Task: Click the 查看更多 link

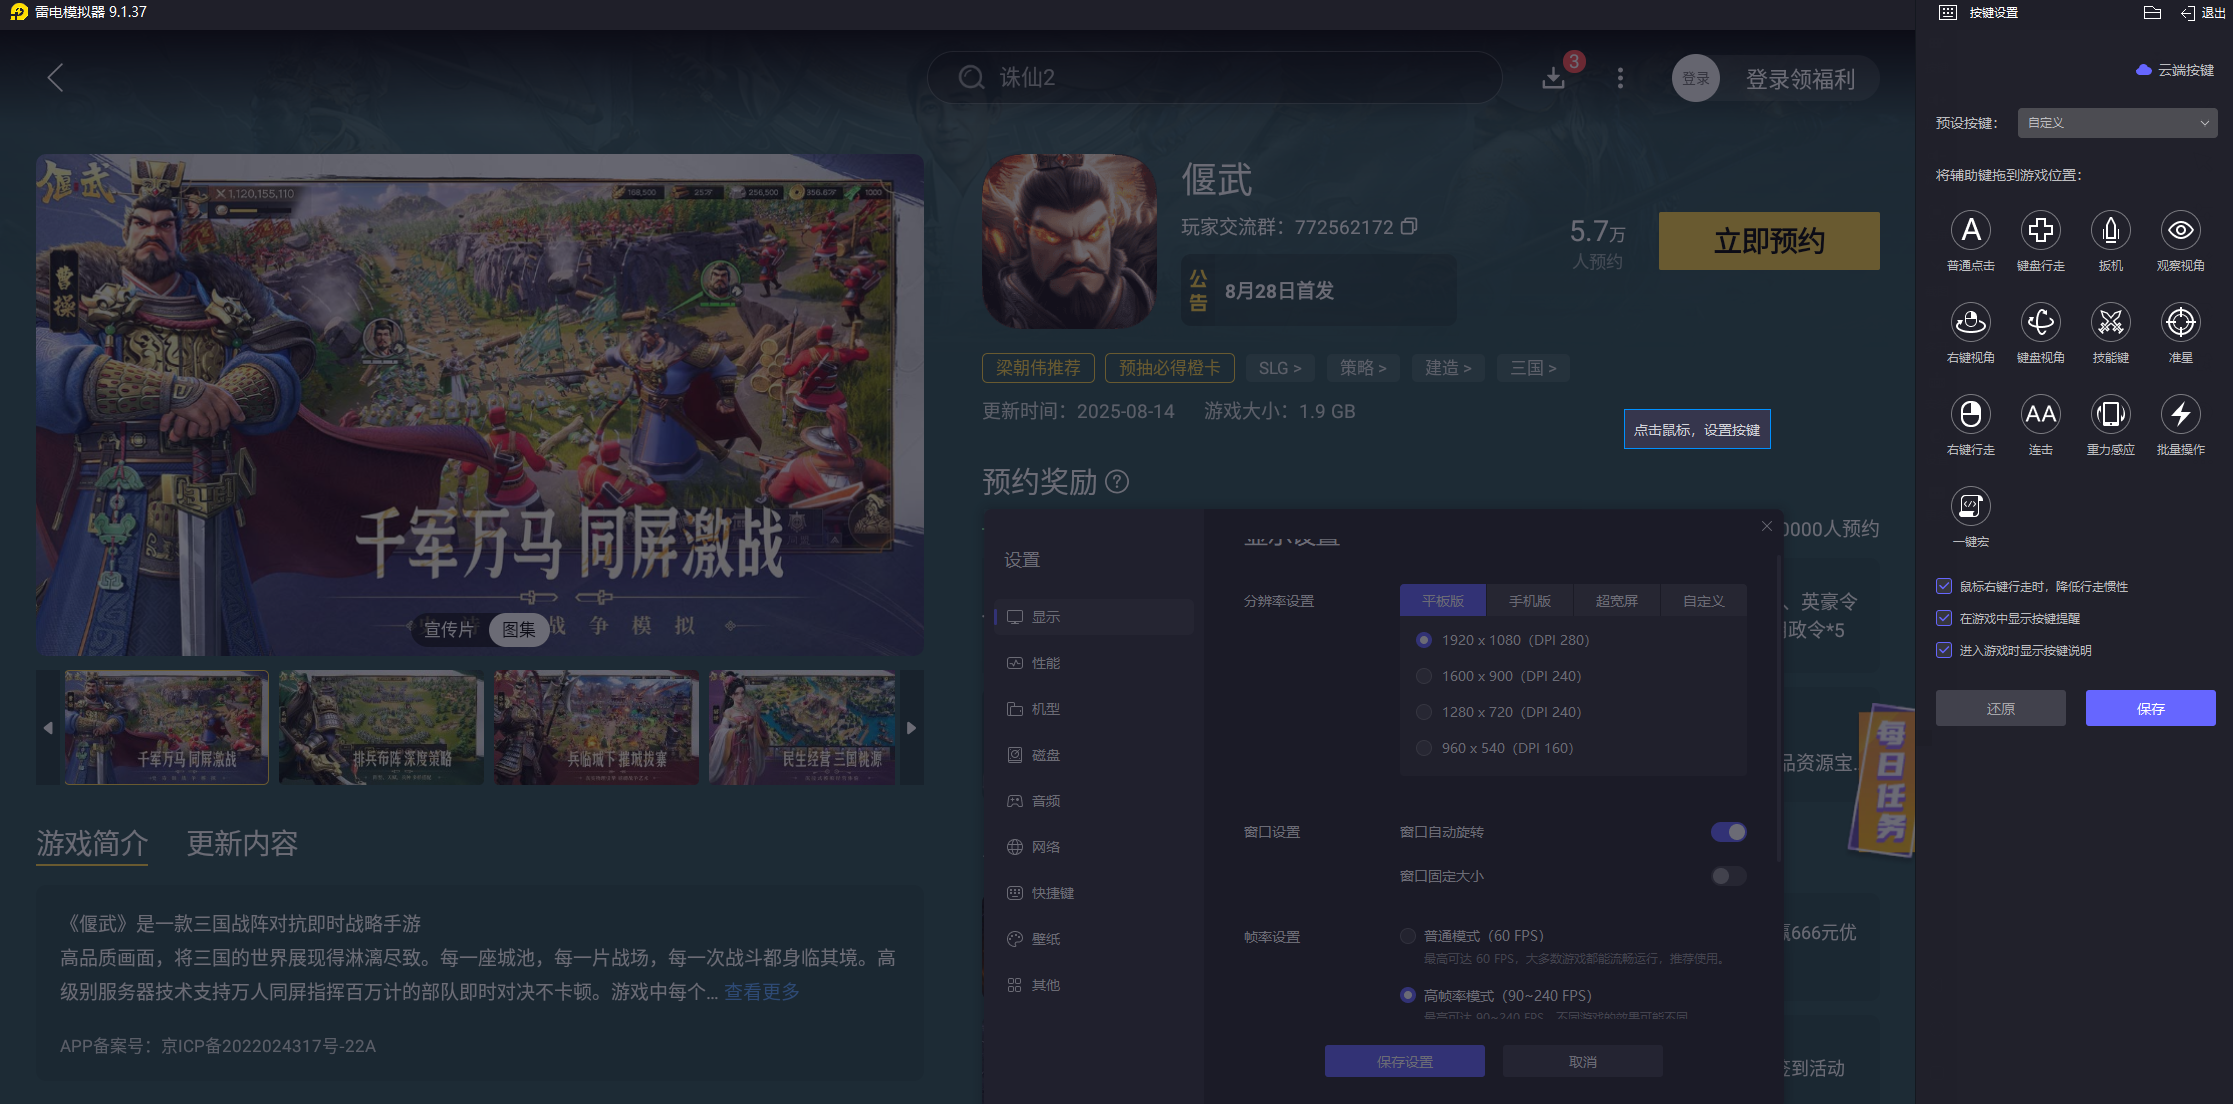Action: pos(761,991)
